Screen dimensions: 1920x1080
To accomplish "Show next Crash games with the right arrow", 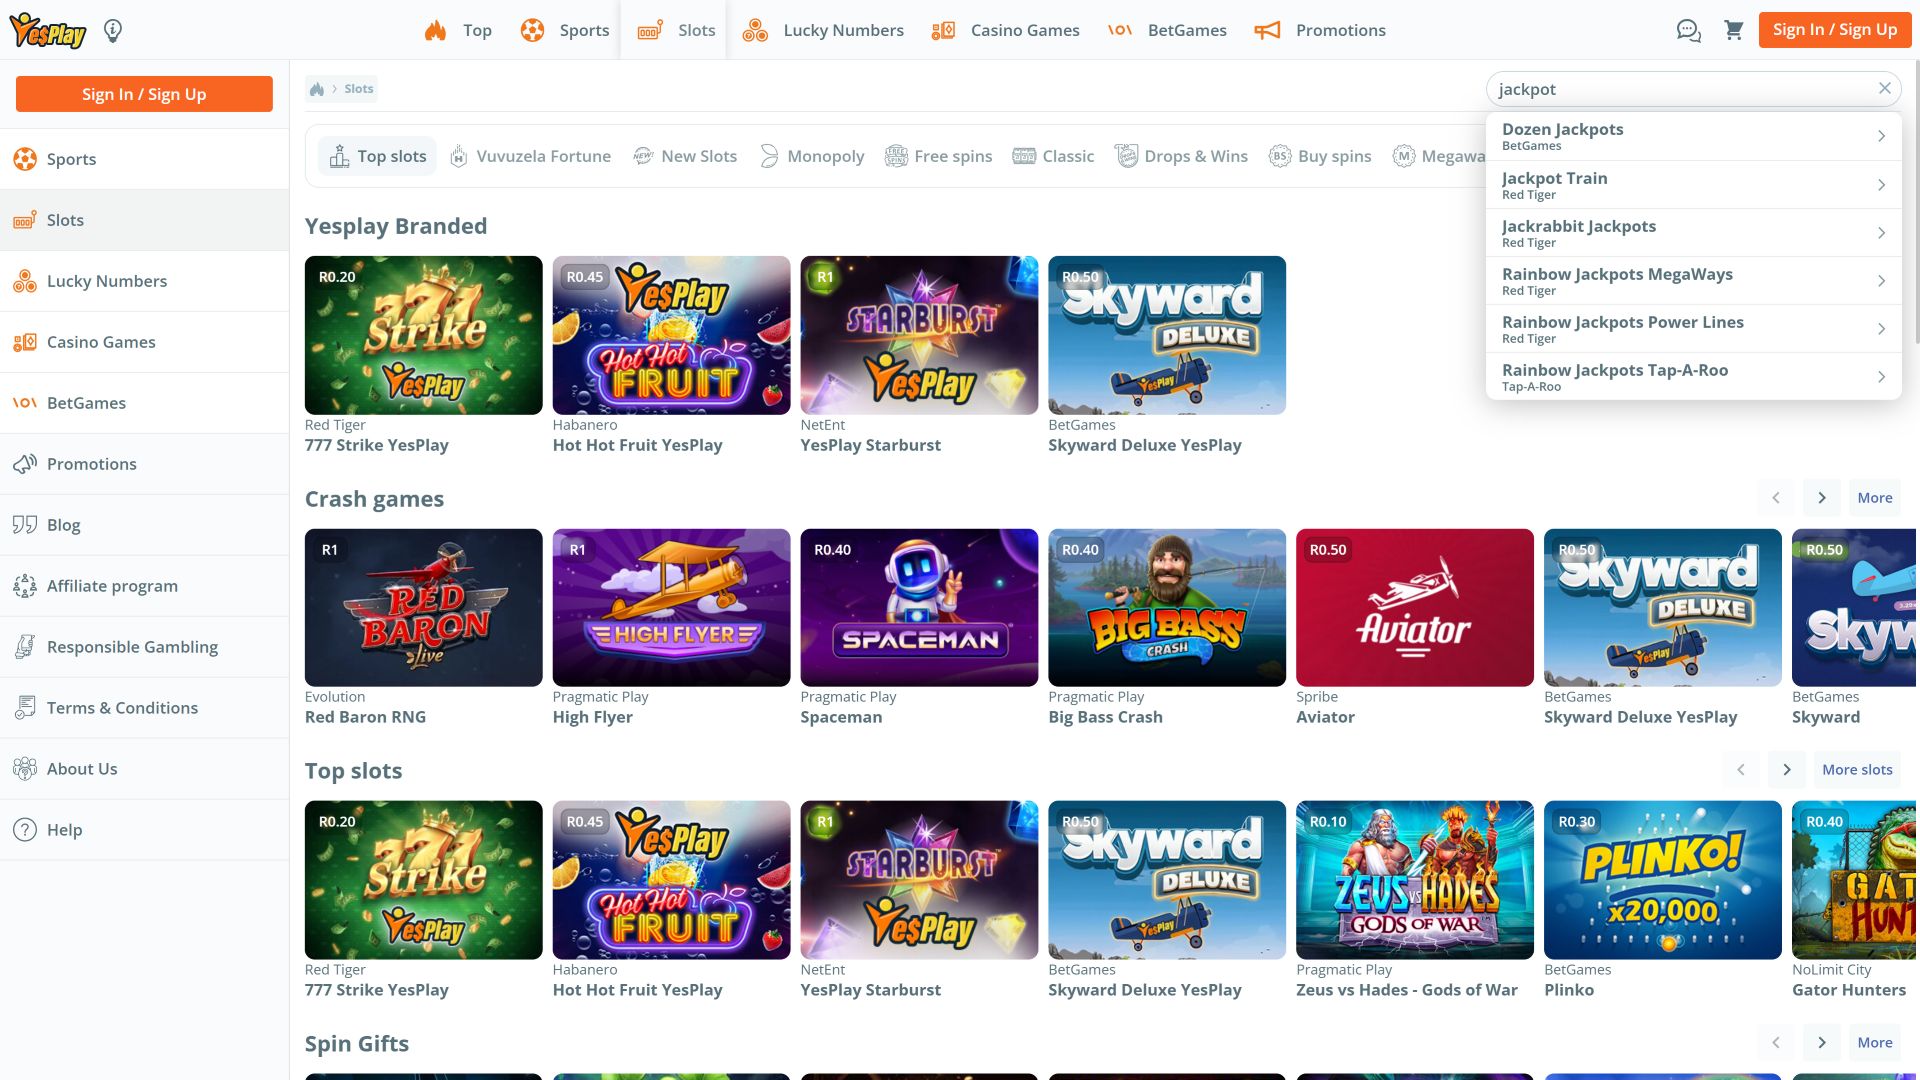I will click(x=1821, y=498).
